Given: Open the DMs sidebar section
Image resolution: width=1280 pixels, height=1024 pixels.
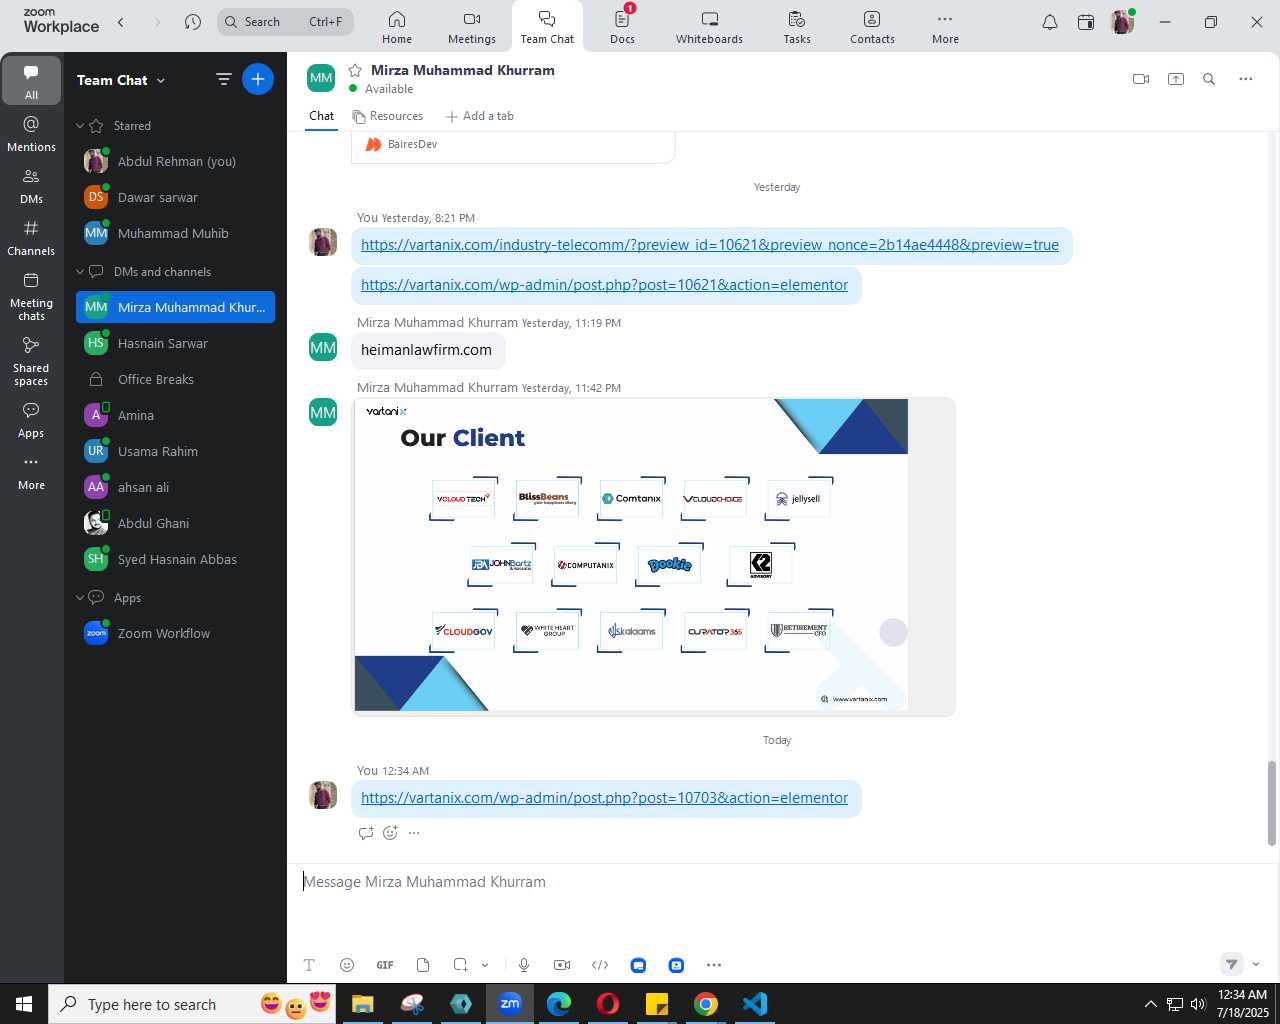Looking at the screenshot, I should (31, 186).
